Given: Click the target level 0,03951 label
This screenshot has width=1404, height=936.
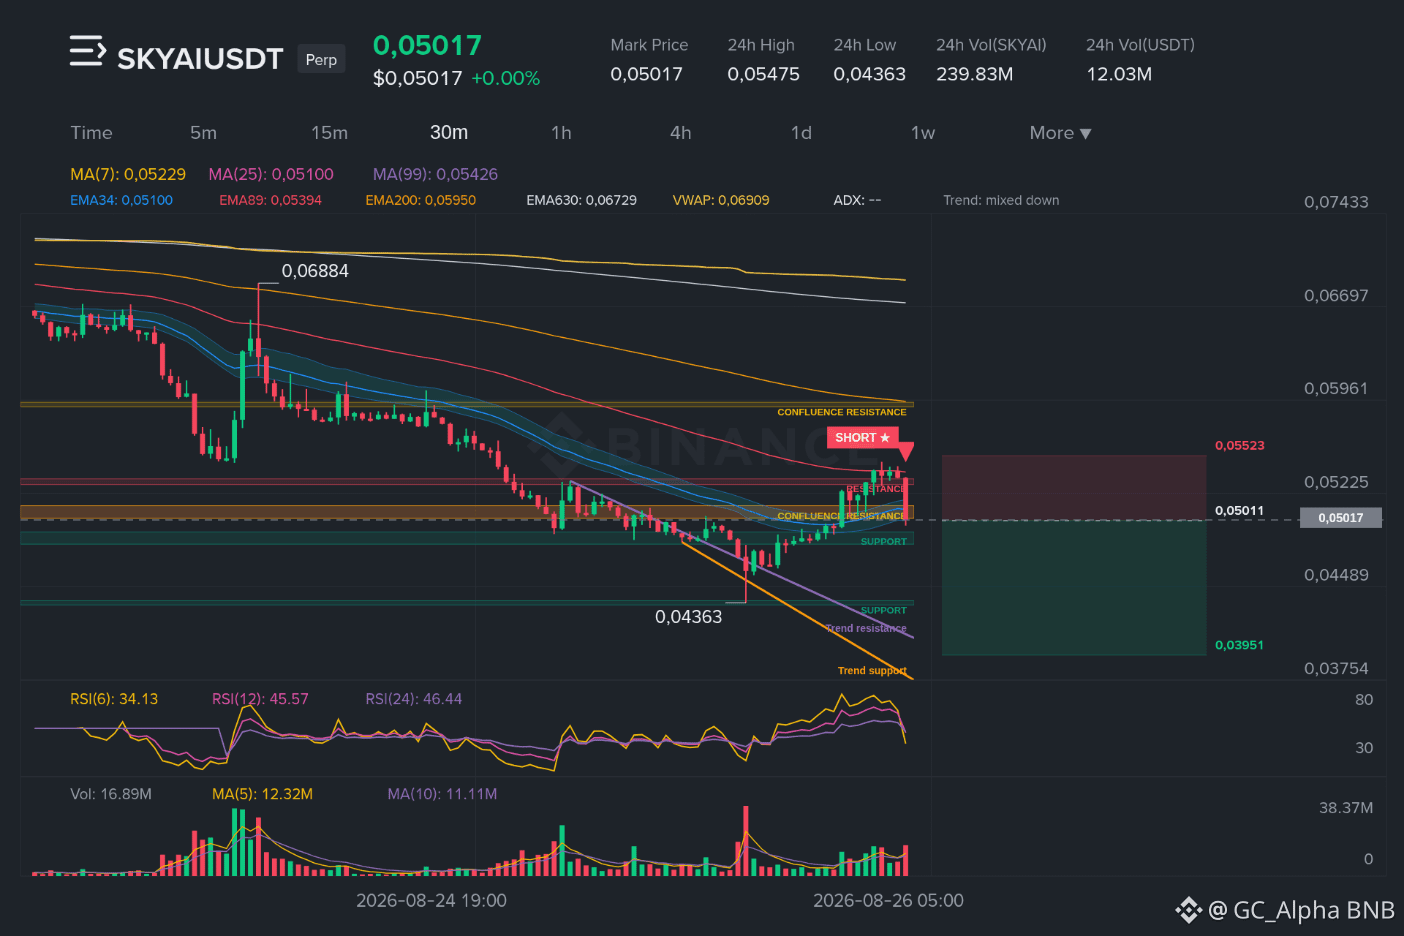Looking at the screenshot, I should click(x=1239, y=645).
